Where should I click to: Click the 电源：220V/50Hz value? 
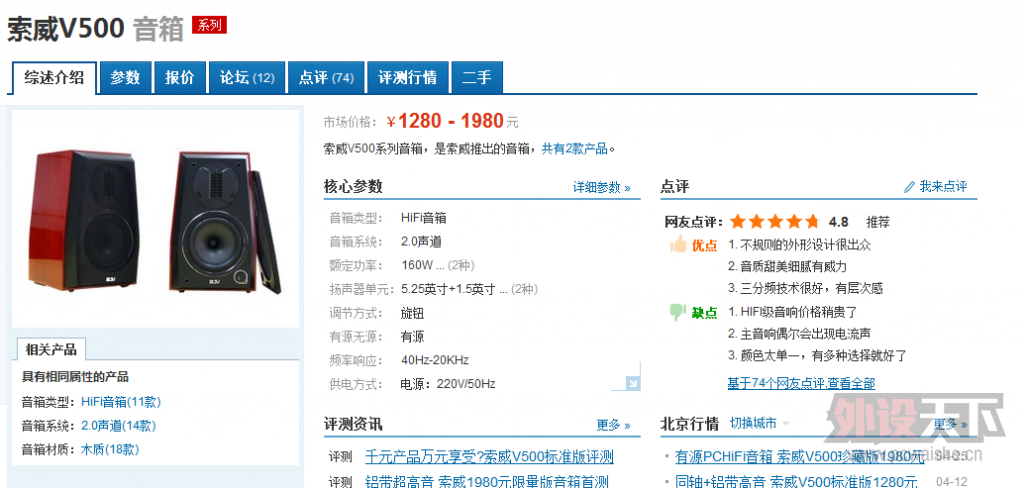click(447, 383)
